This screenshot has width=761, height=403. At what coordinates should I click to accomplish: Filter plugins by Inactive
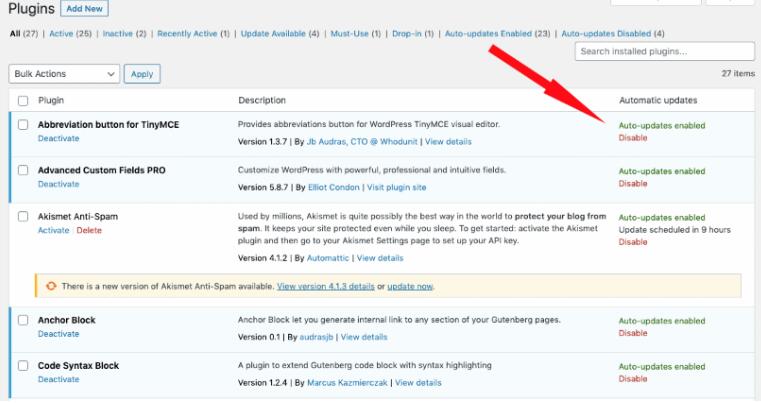(117, 34)
